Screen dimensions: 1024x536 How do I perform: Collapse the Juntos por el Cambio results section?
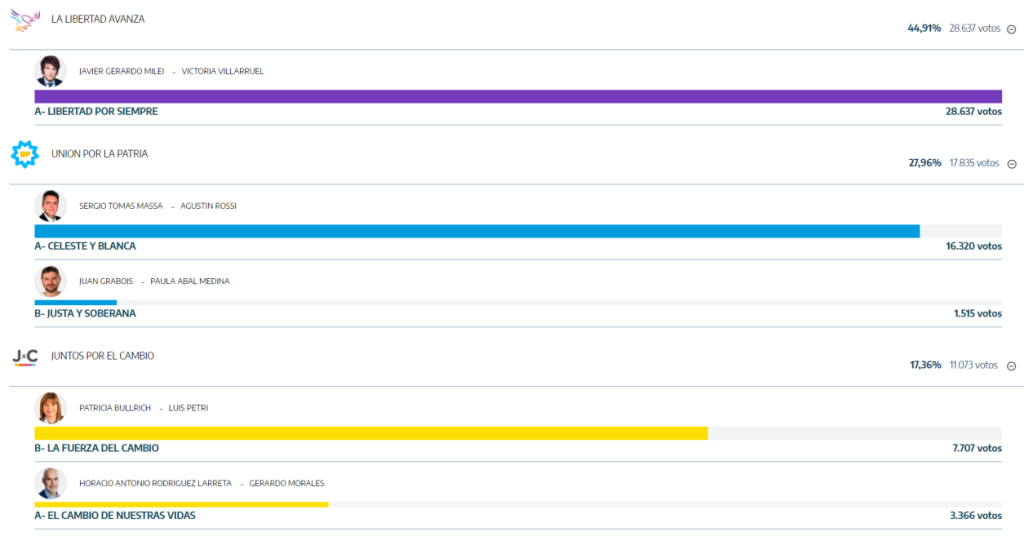pyautogui.click(x=1012, y=366)
